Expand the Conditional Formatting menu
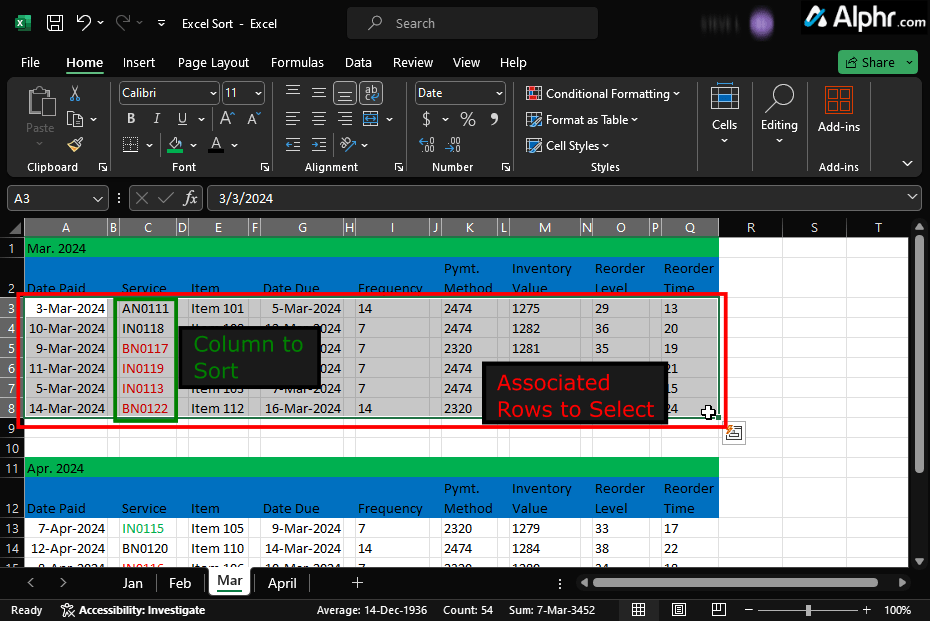 click(x=603, y=94)
